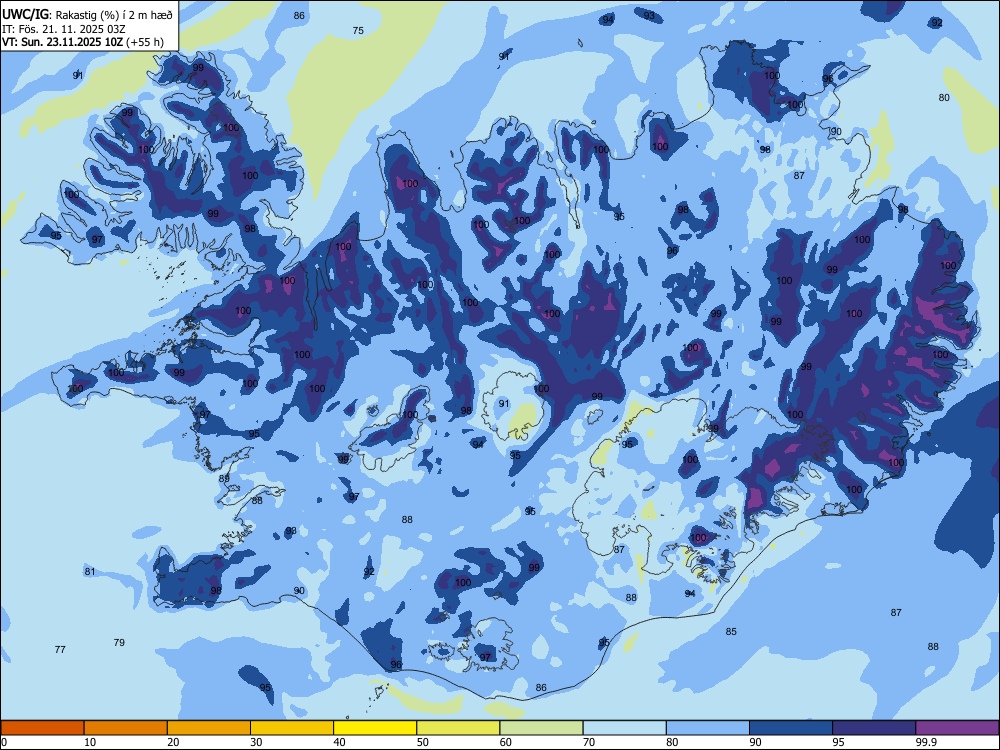Click the valid time 'VT: Sun. 23.11.2025 10Z (+55 h)'
Viewport: 1000px width, 750px height.
point(83,42)
